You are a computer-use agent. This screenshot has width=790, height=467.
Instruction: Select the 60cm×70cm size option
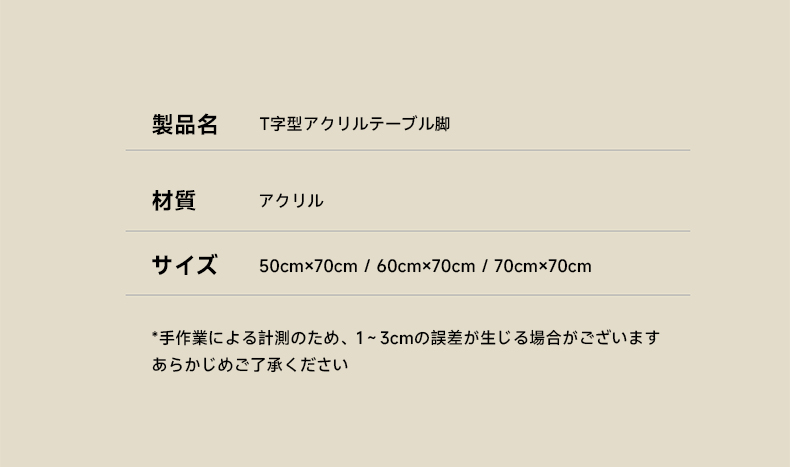pyautogui.click(x=426, y=266)
